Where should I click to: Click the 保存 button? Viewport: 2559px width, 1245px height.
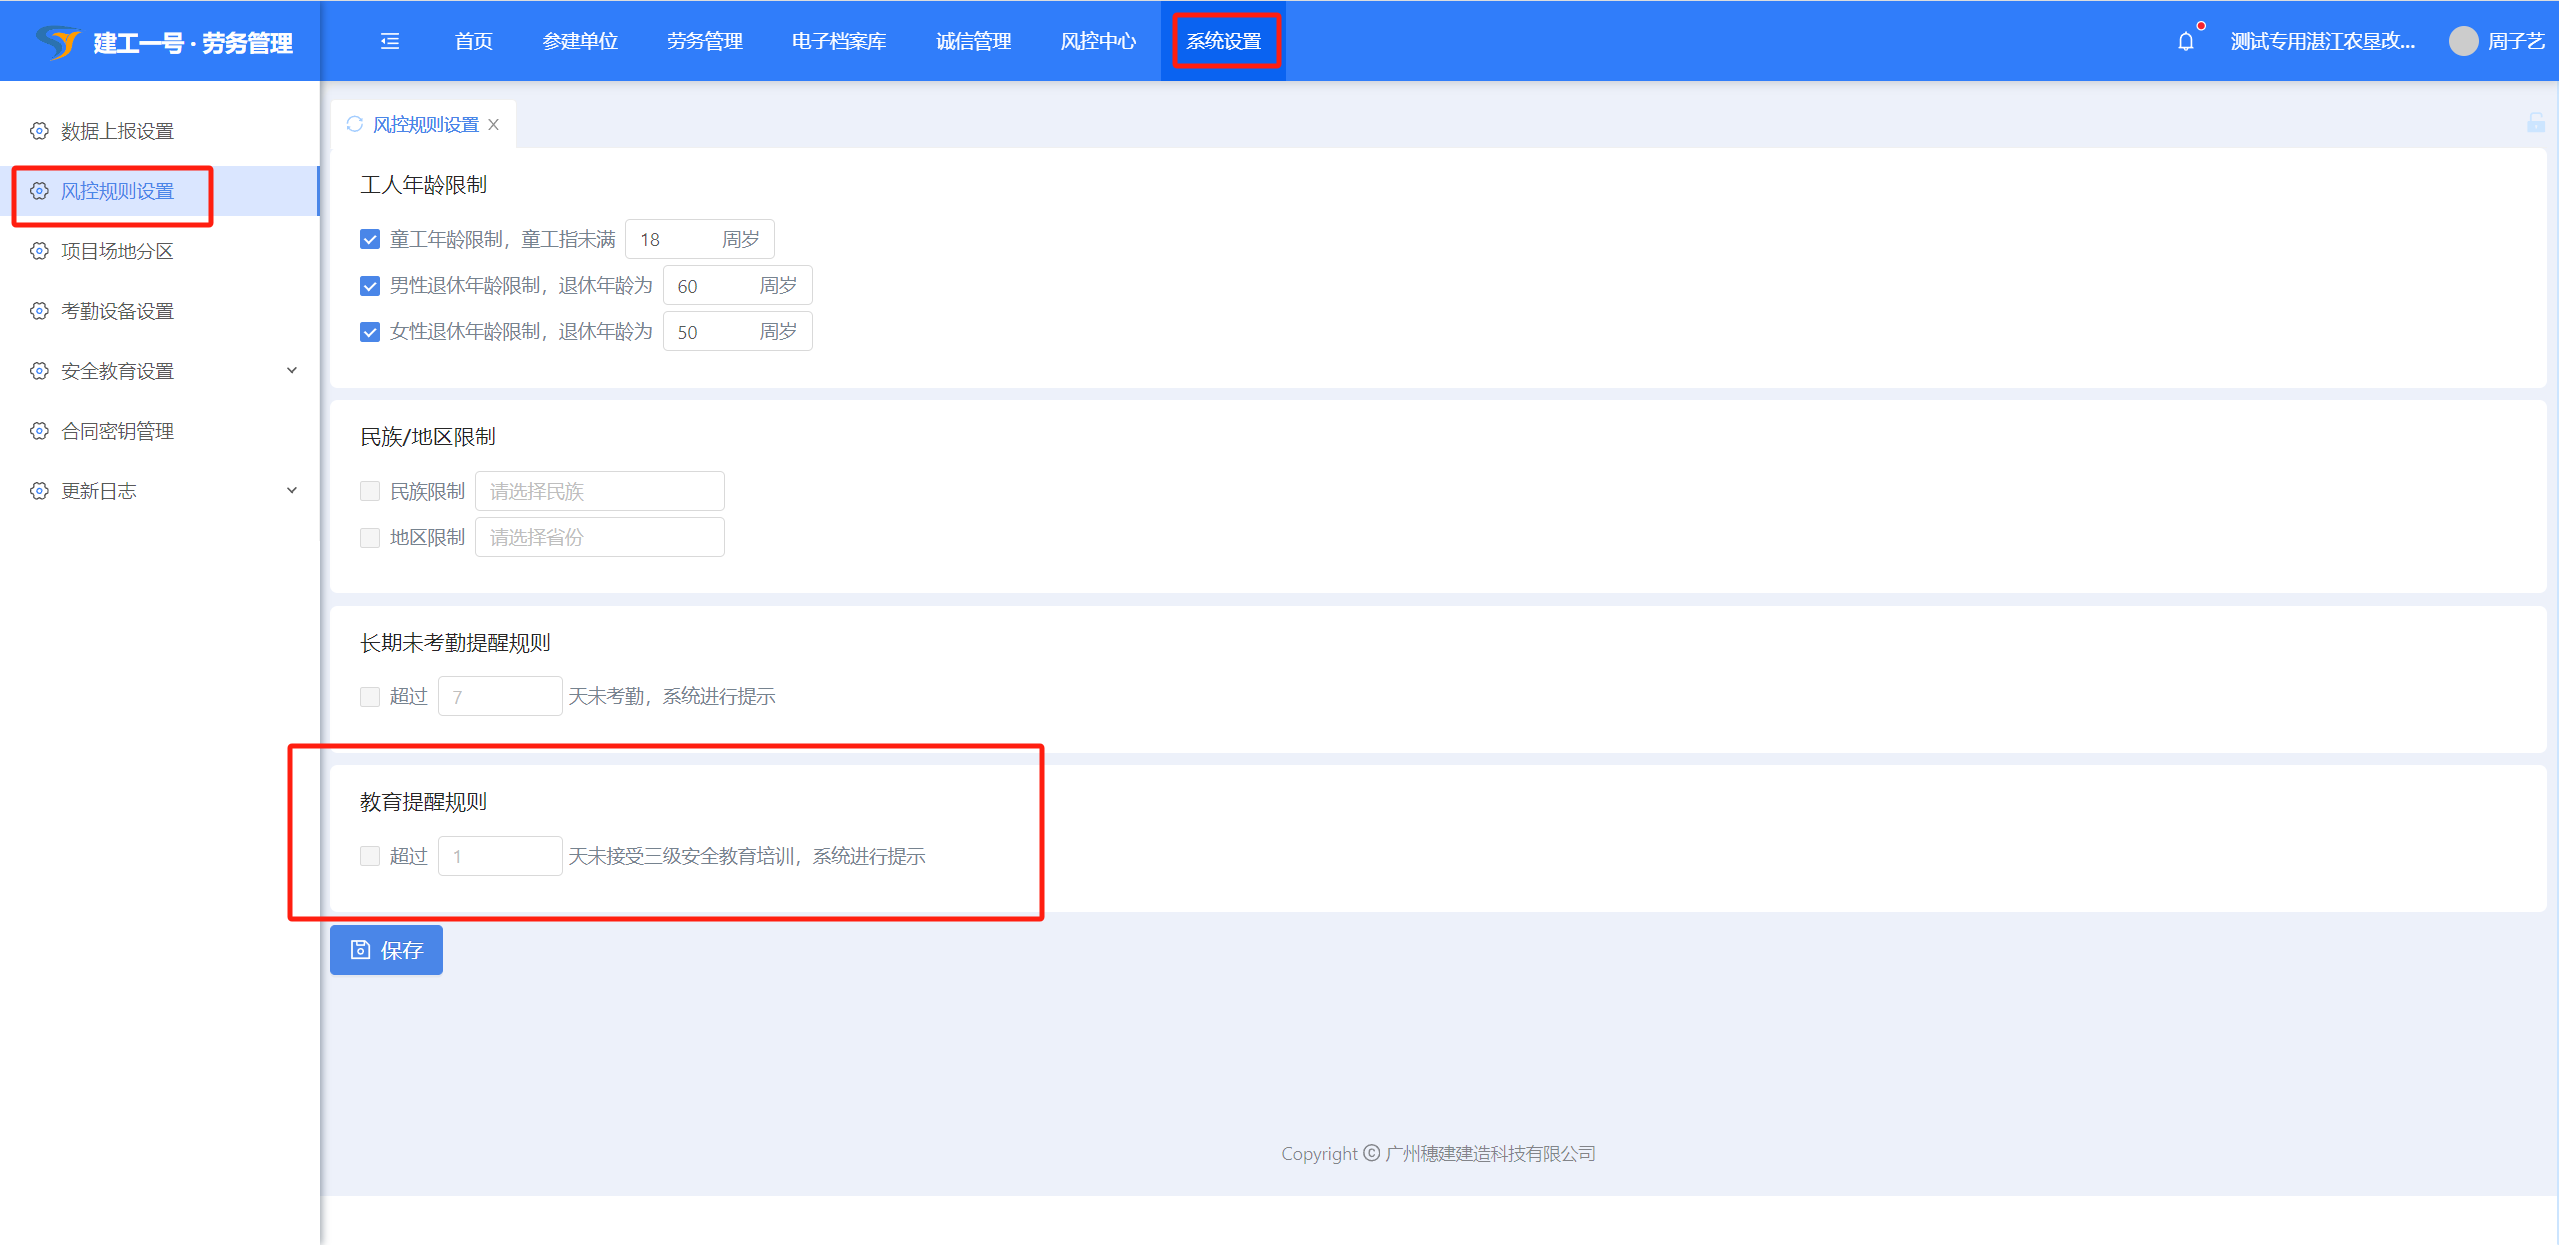coord(386,950)
